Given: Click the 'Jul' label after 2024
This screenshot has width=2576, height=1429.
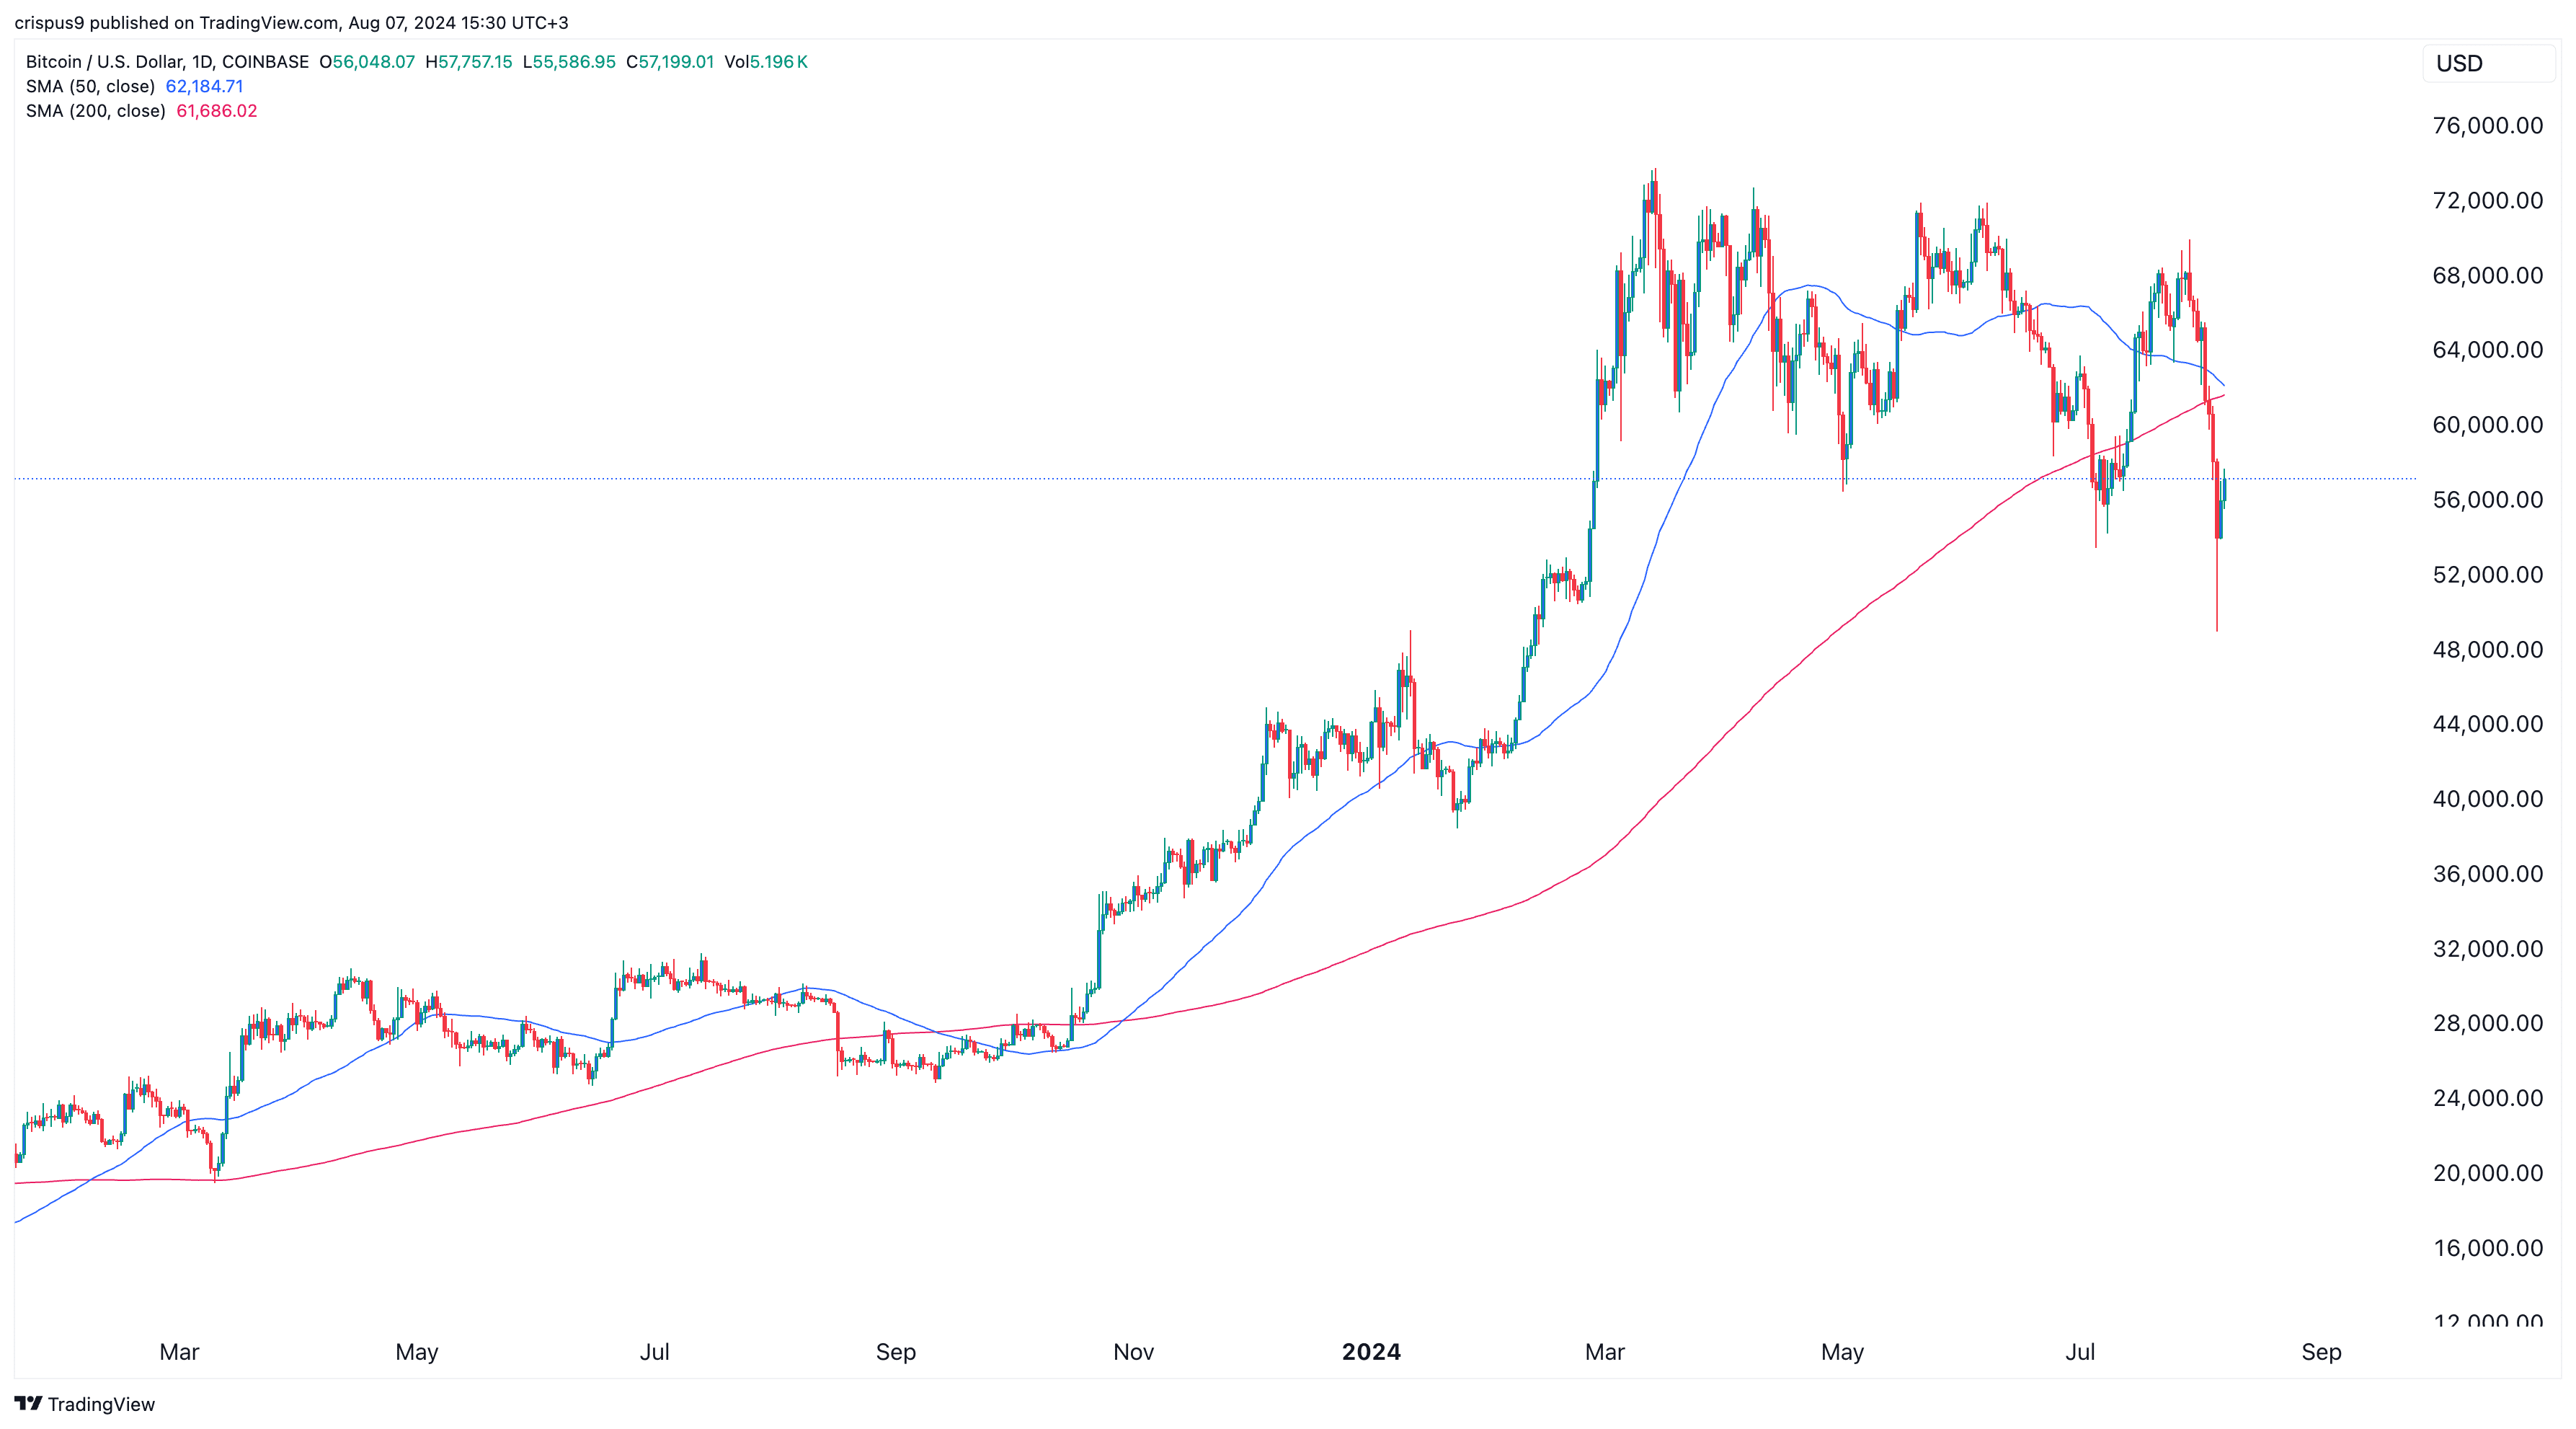Looking at the screenshot, I should coord(2080,1352).
